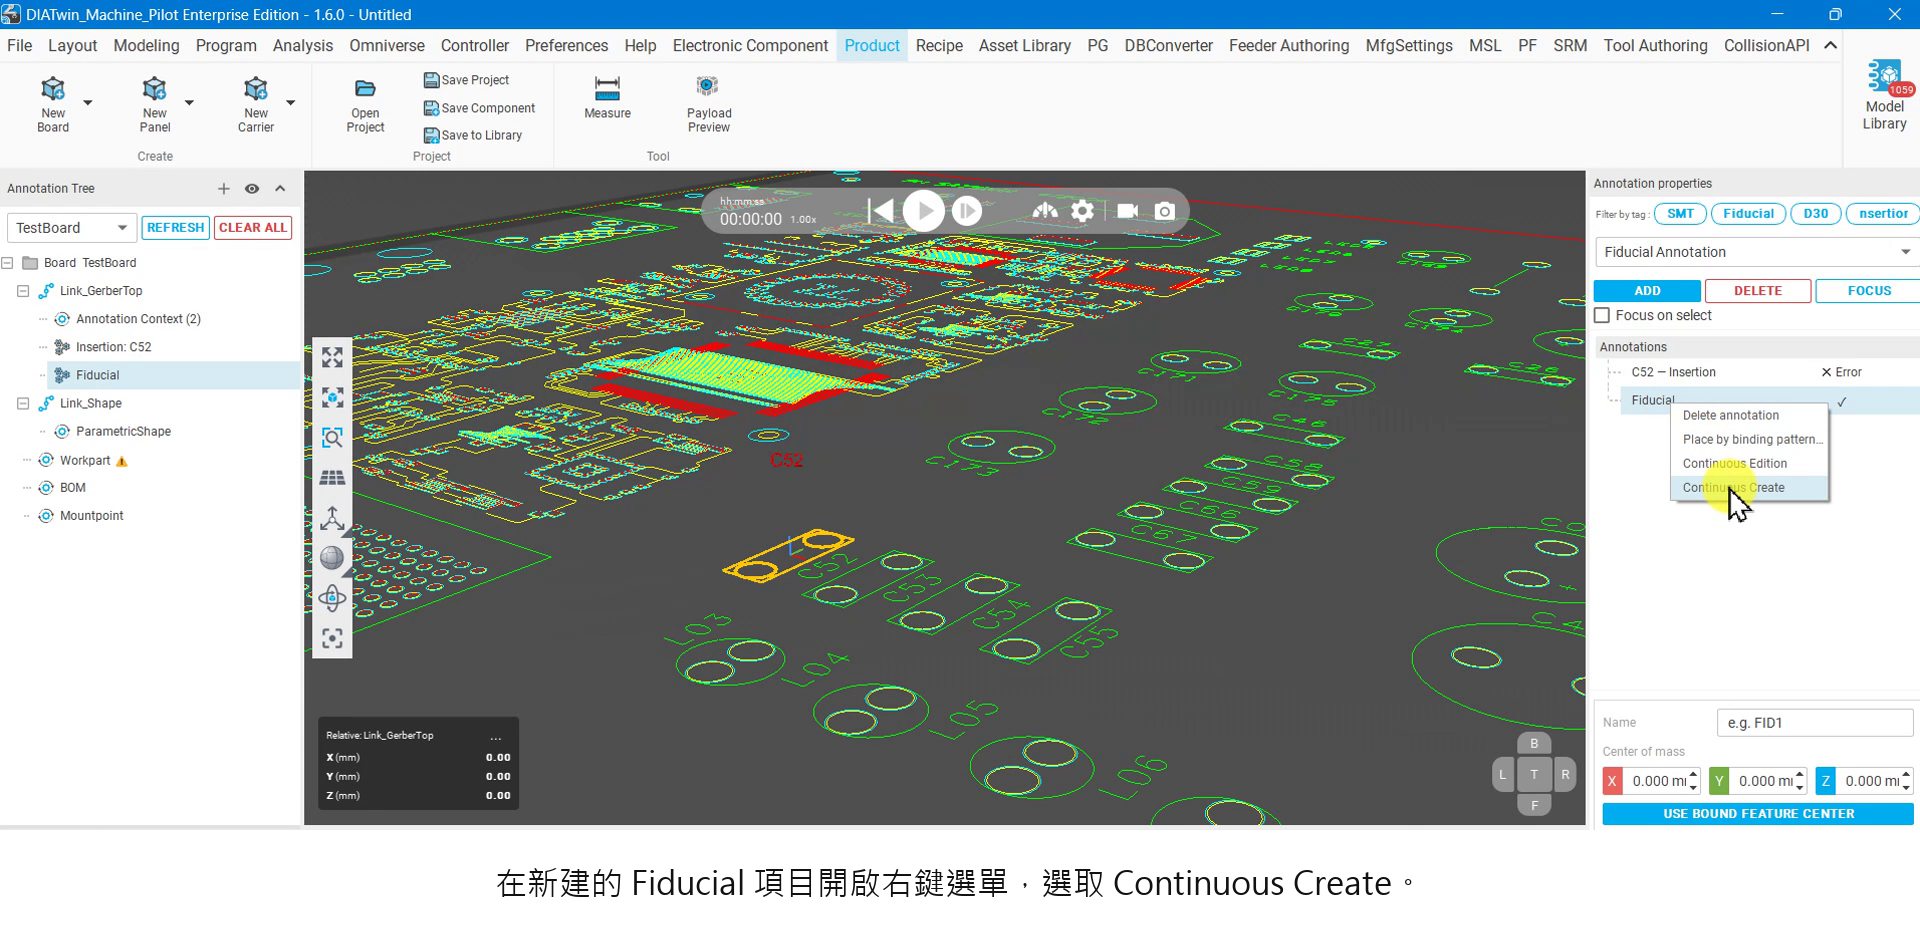Image resolution: width=1920 pixels, height=950 pixels.
Task: Choose Delete annotation from context menu
Action: pos(1749,416)
